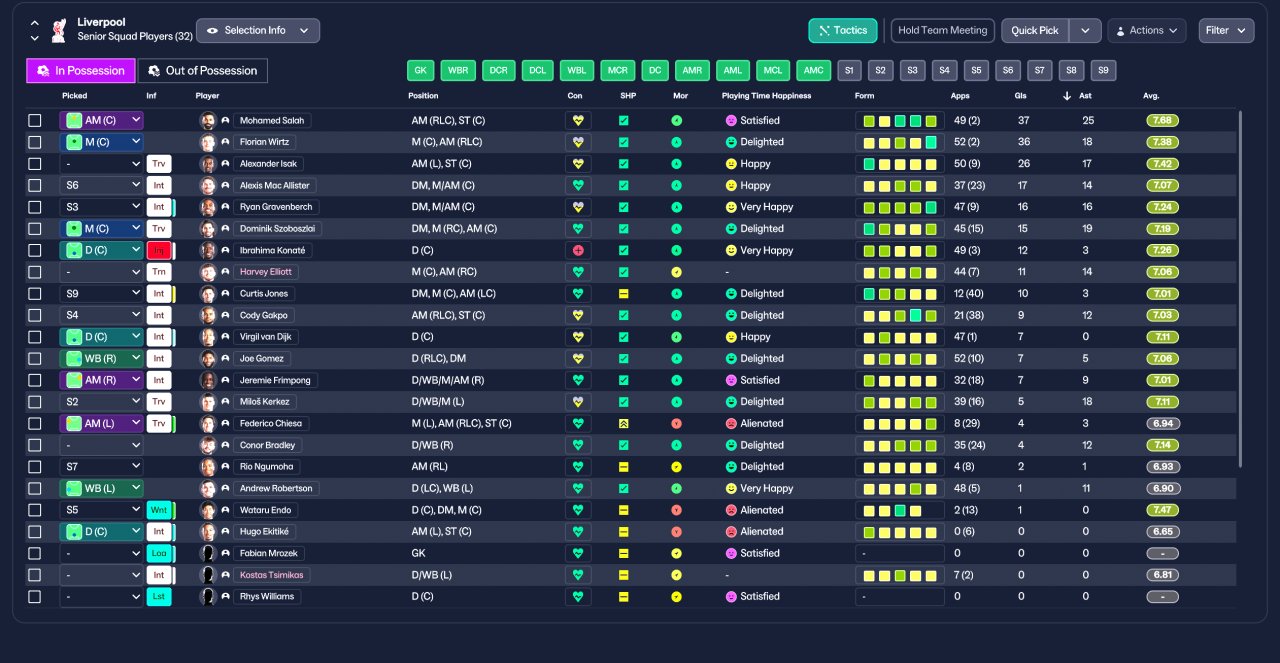Click Federico Chiesa's red morale icon
This screenshot has height=663, width=1280.
676,424
